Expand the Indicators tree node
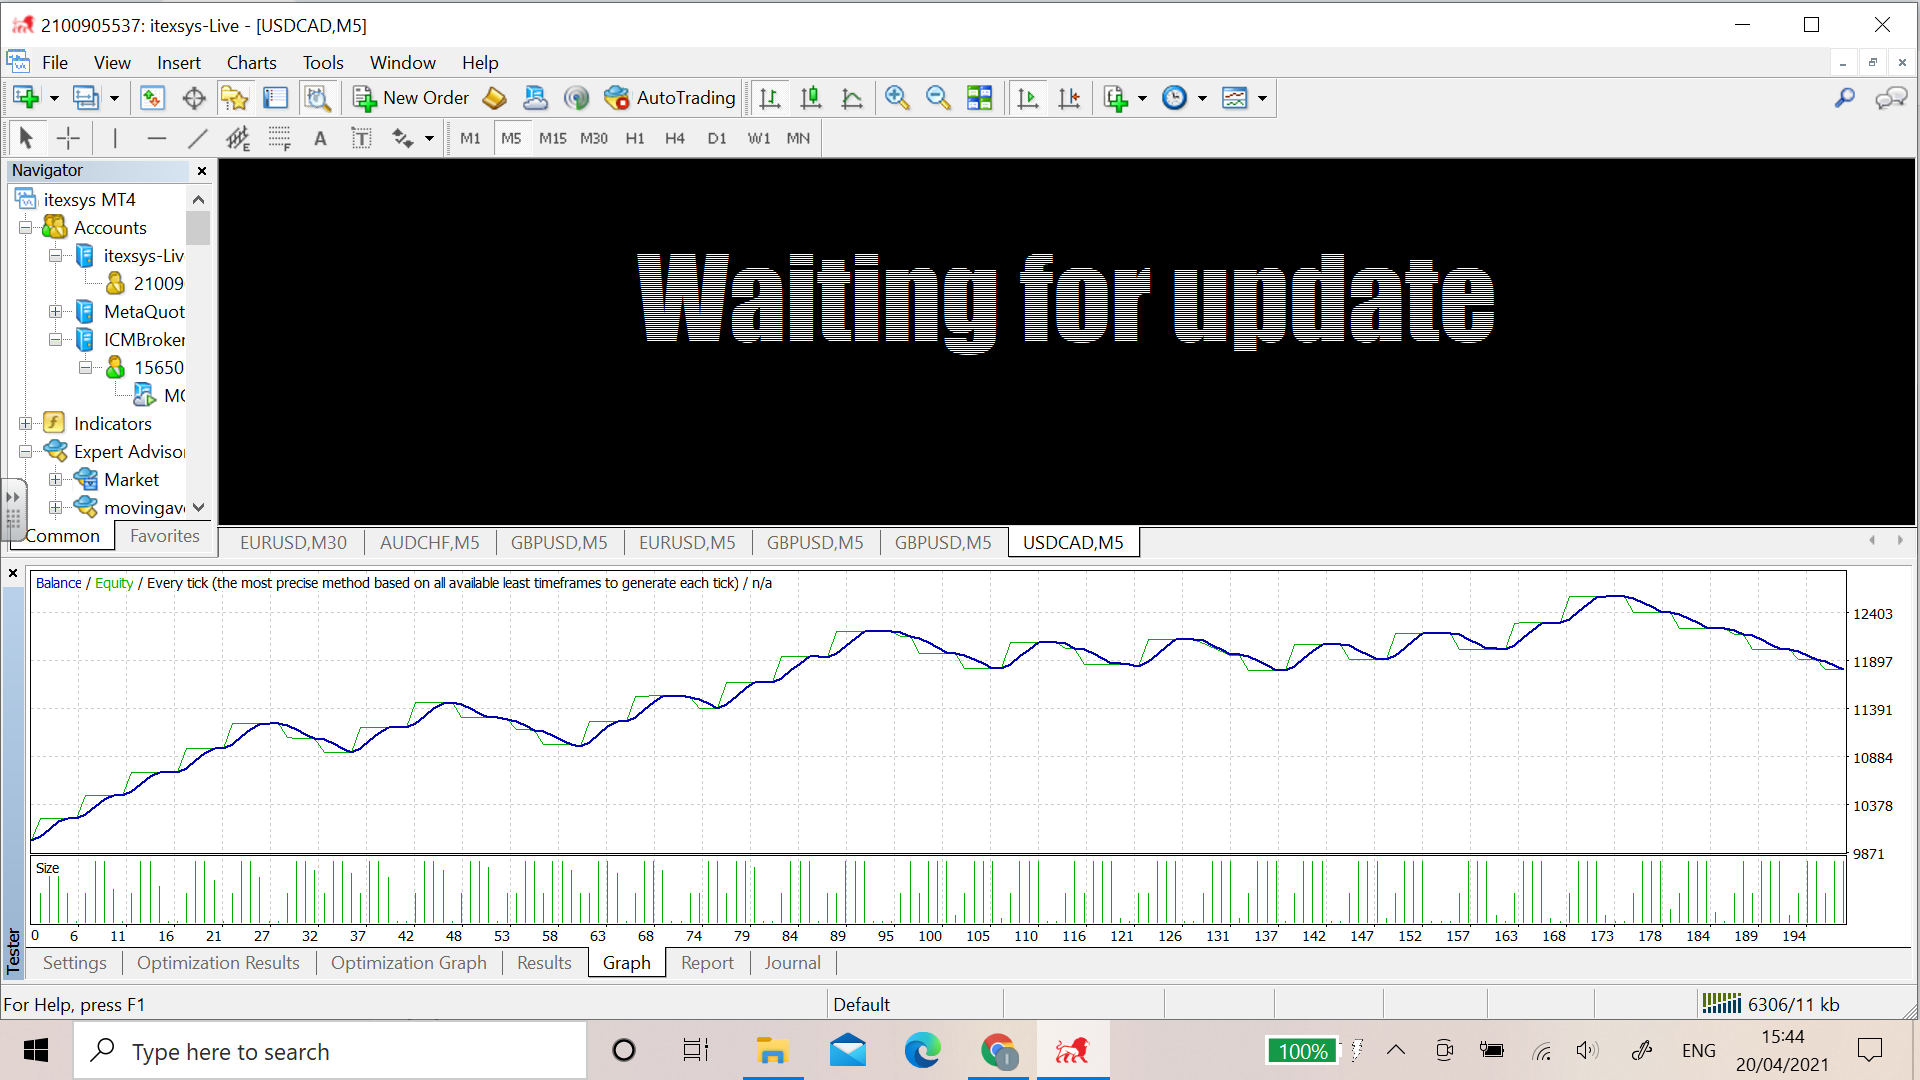 [x=26, y=424]
